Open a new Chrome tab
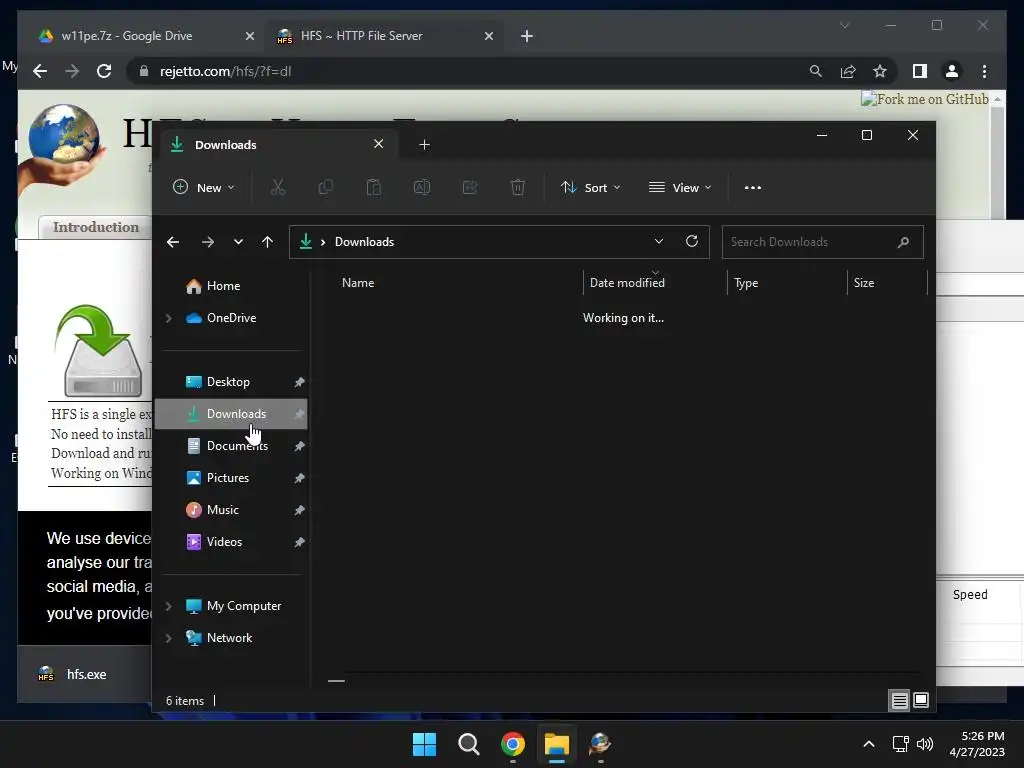This screenshot has height=768, width=1024. tap(527, 36)
